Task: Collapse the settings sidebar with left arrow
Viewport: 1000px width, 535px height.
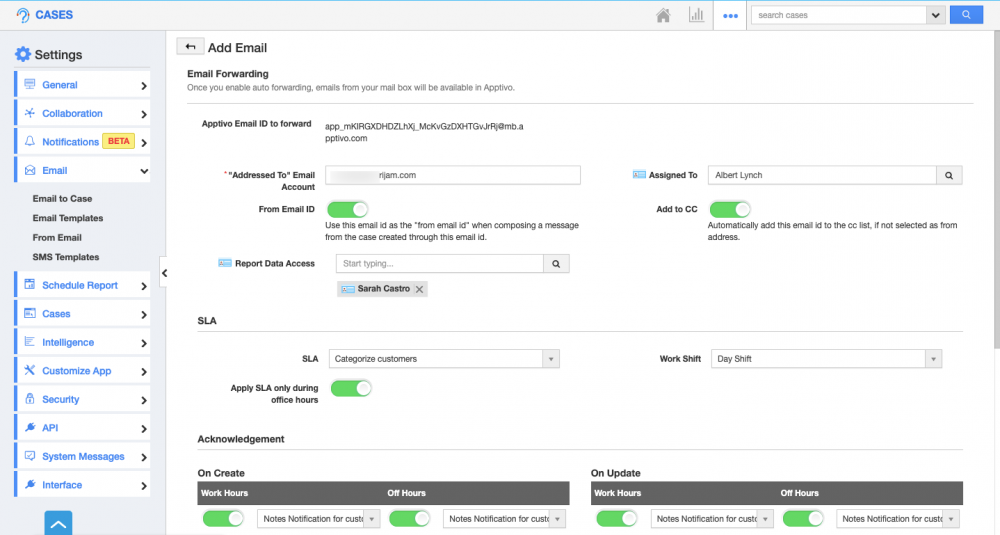Action: [x=164, y=272]
